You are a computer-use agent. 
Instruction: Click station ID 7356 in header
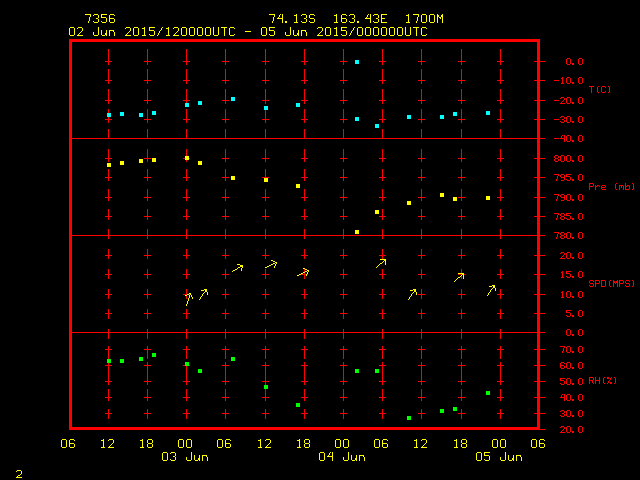(99, 19)
